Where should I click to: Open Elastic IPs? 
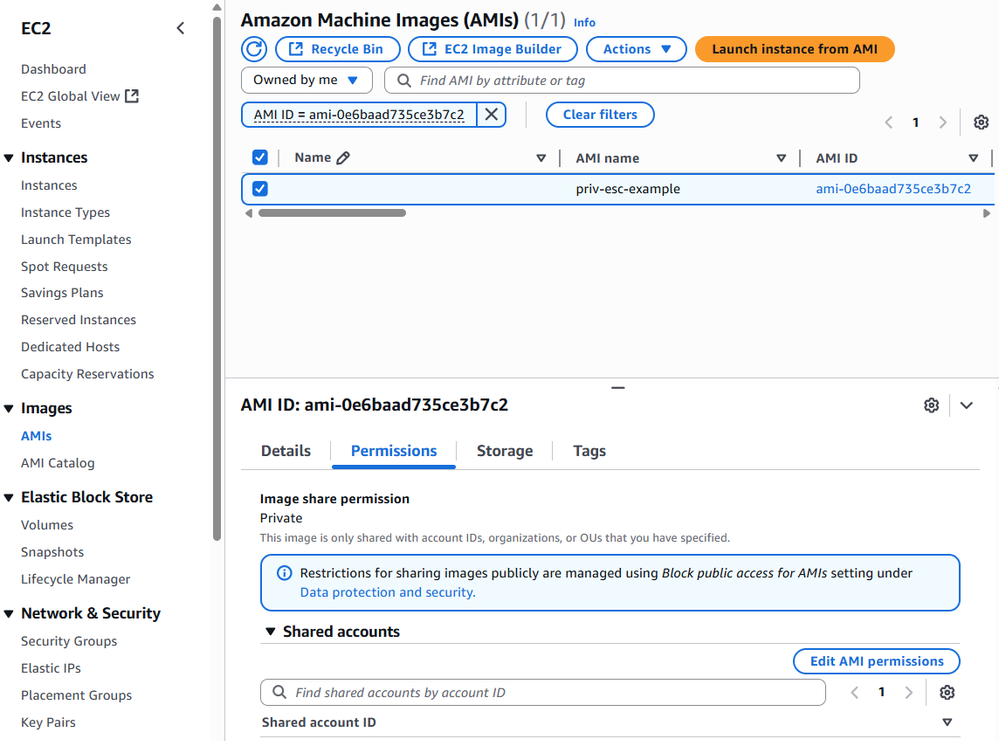[x=51, y=668]
